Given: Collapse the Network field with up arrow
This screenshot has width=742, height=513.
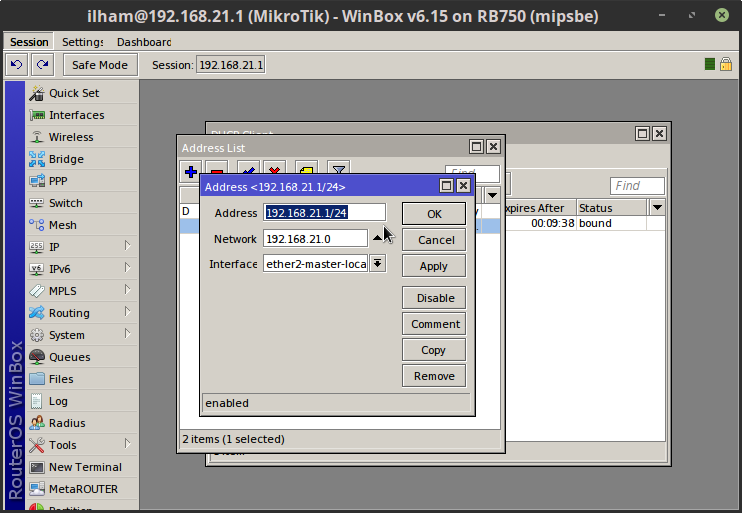Looking at the screenshot, I should [x=377, y=238].
